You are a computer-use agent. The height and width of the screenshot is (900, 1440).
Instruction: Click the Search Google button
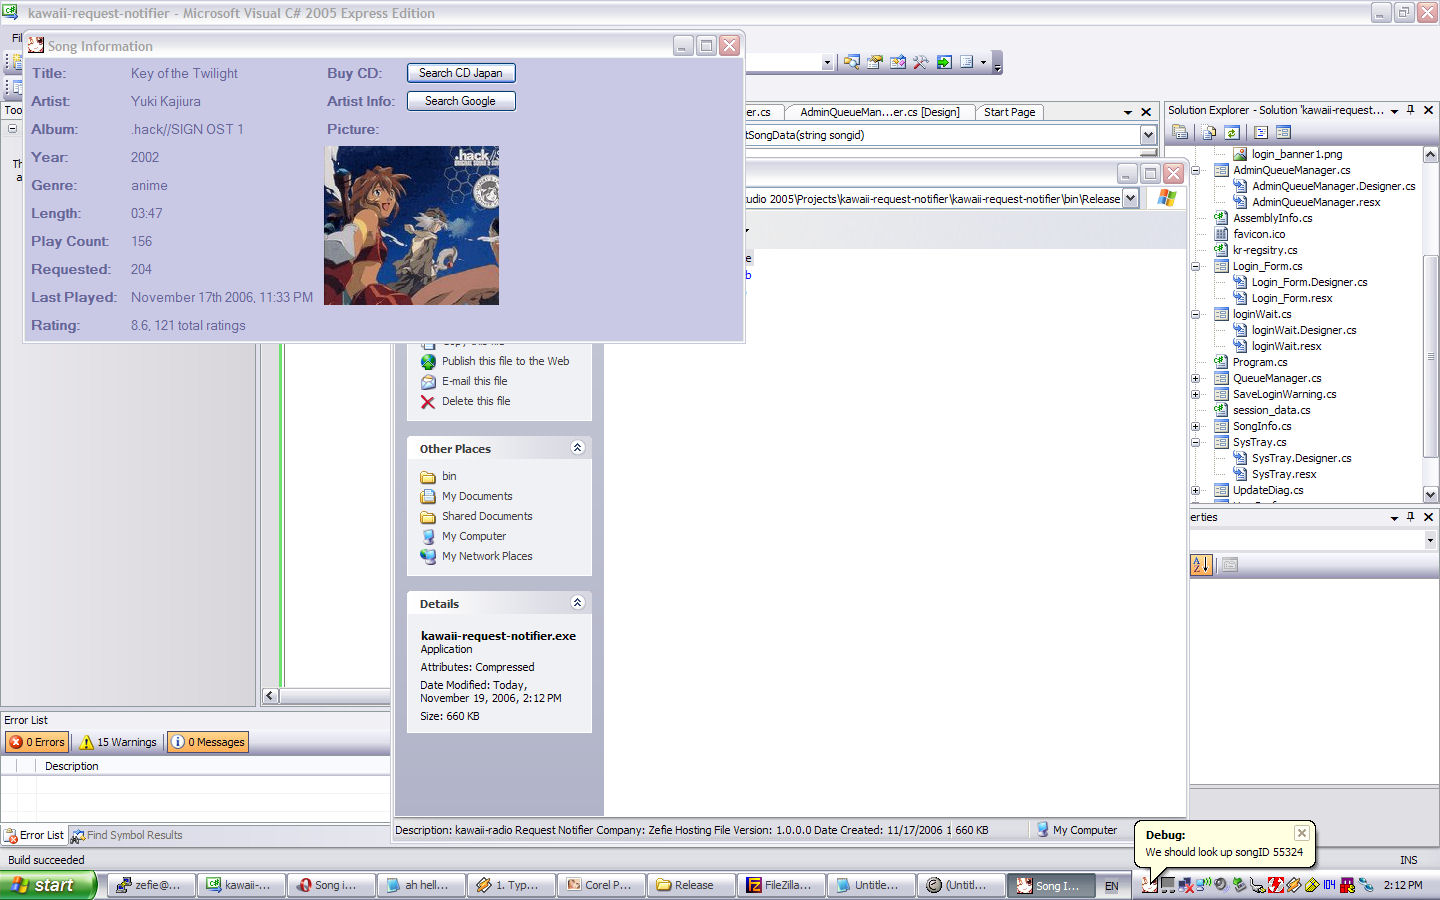point(461,101)
